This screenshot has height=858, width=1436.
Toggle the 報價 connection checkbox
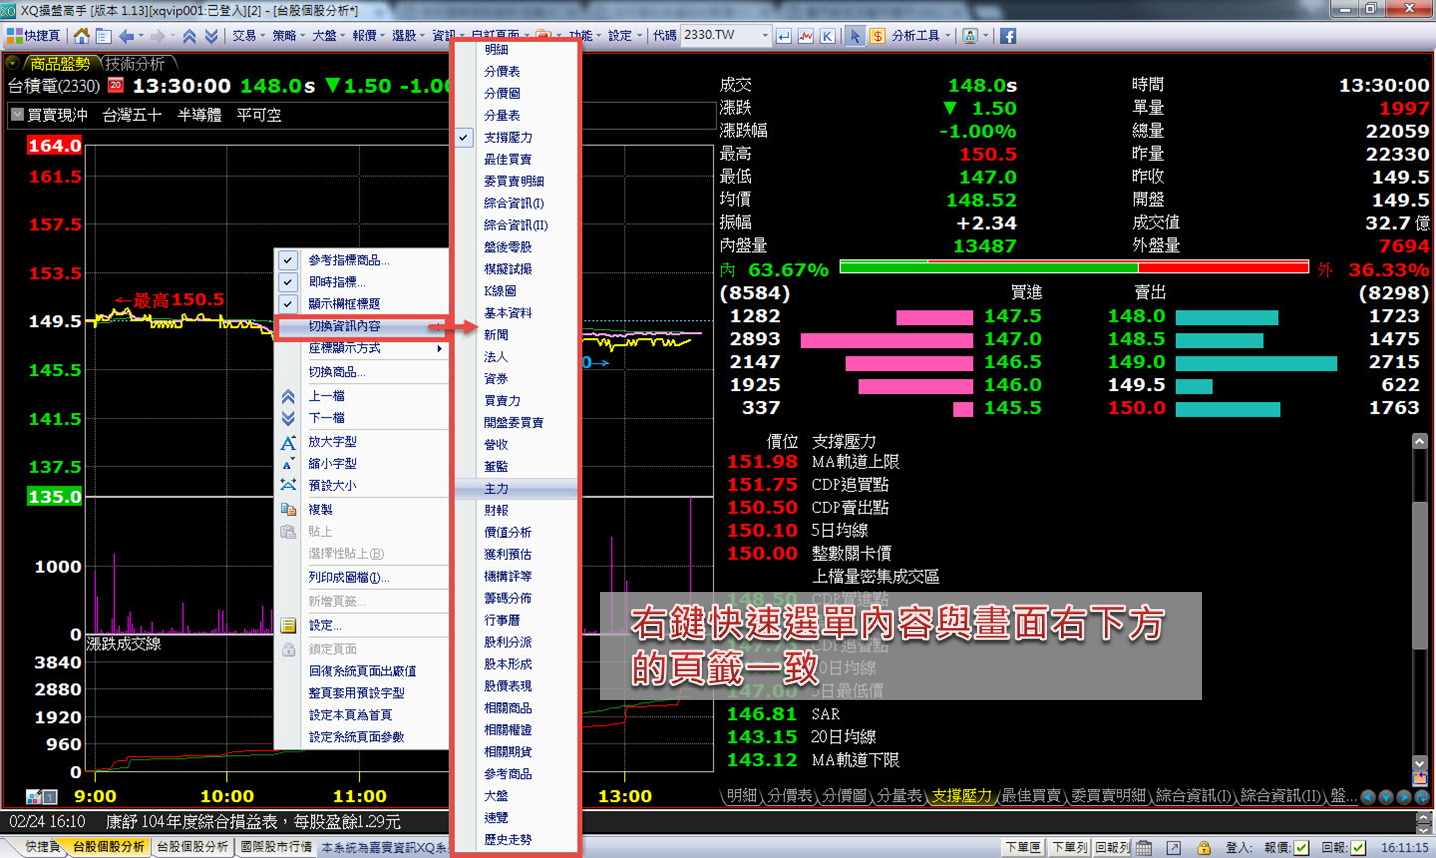click(x=1301, y=848)
